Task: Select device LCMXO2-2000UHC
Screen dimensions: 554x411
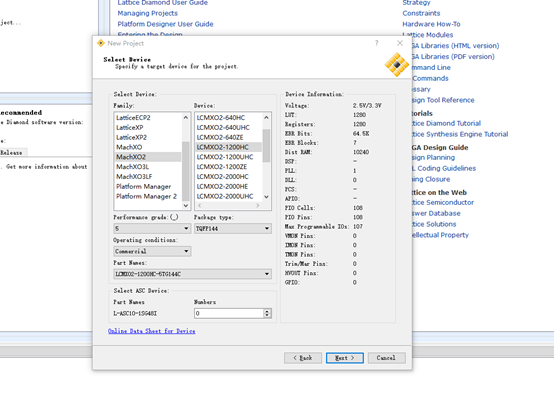Action: point(228,196)
